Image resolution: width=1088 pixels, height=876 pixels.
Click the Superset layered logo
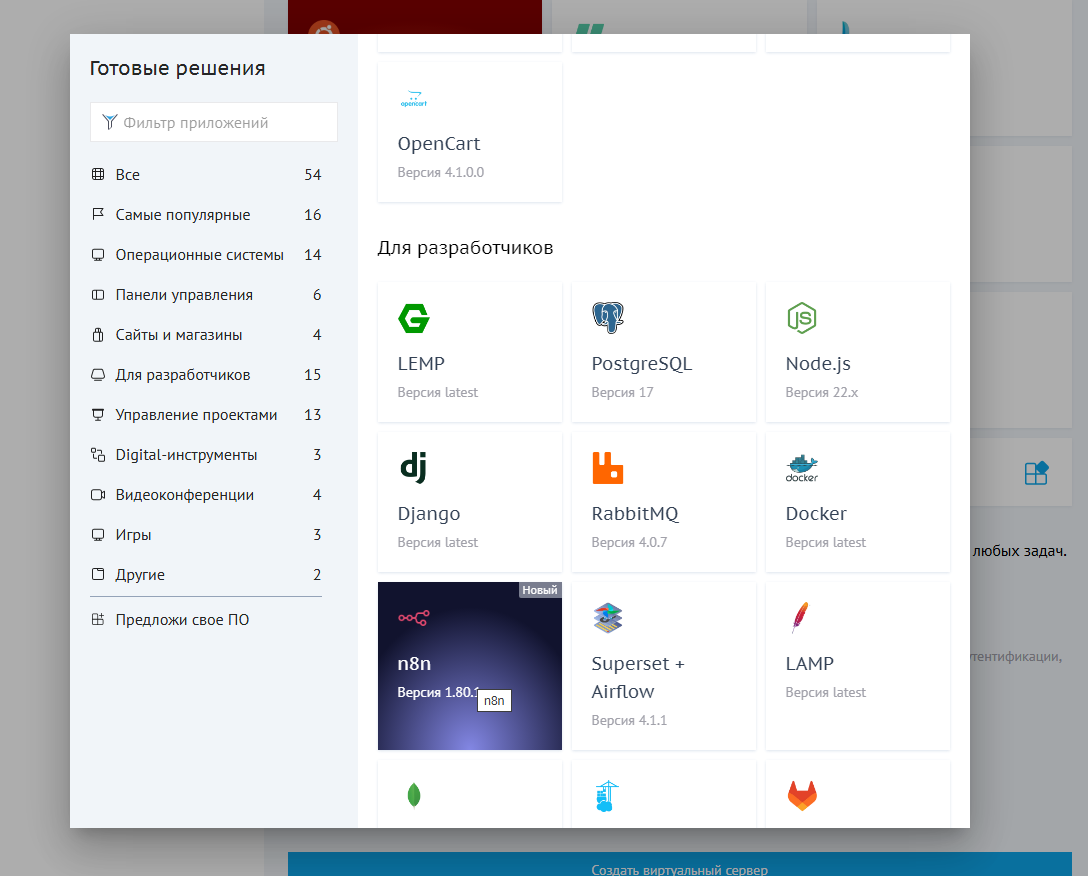coord(608,618)
